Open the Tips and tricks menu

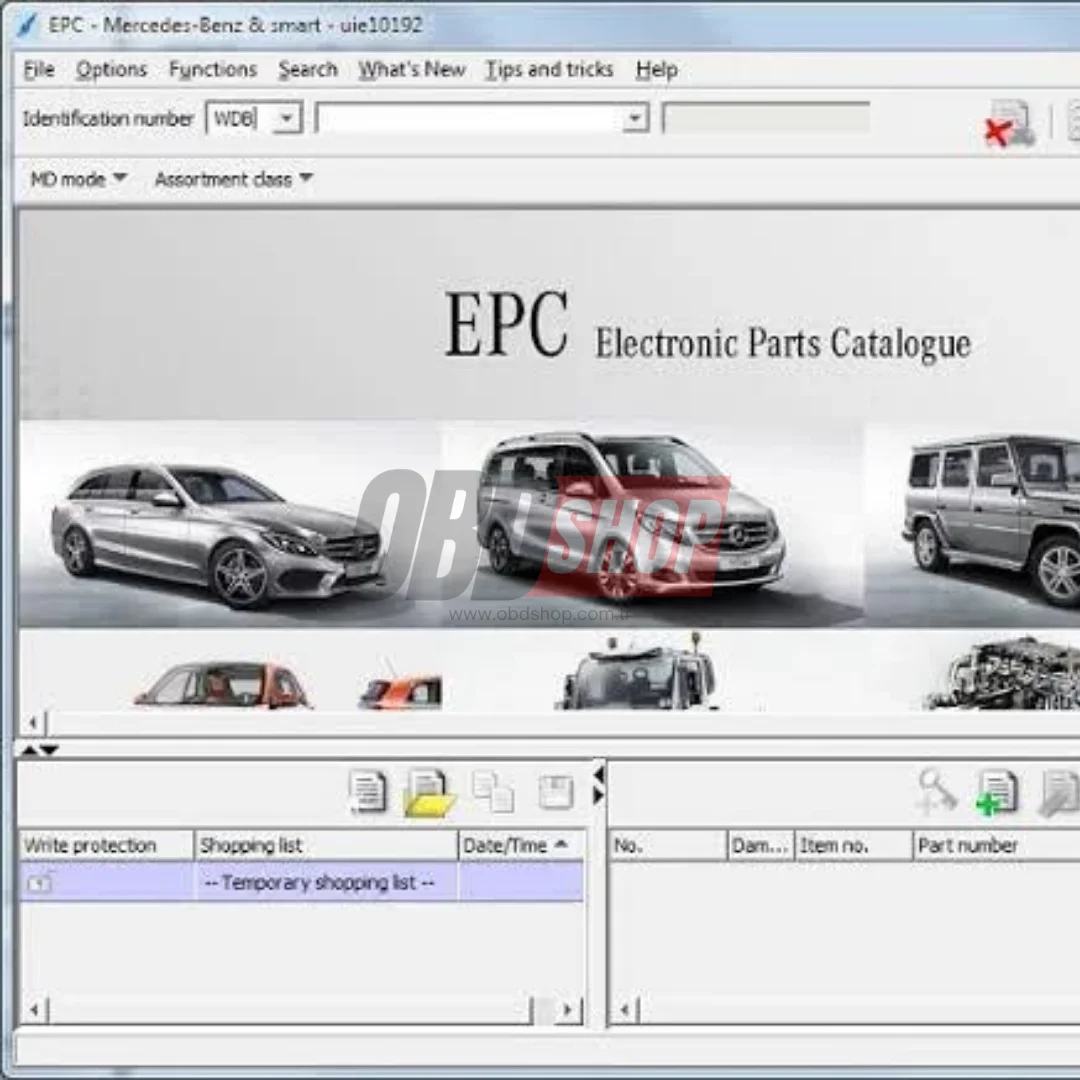coord(548,69)
